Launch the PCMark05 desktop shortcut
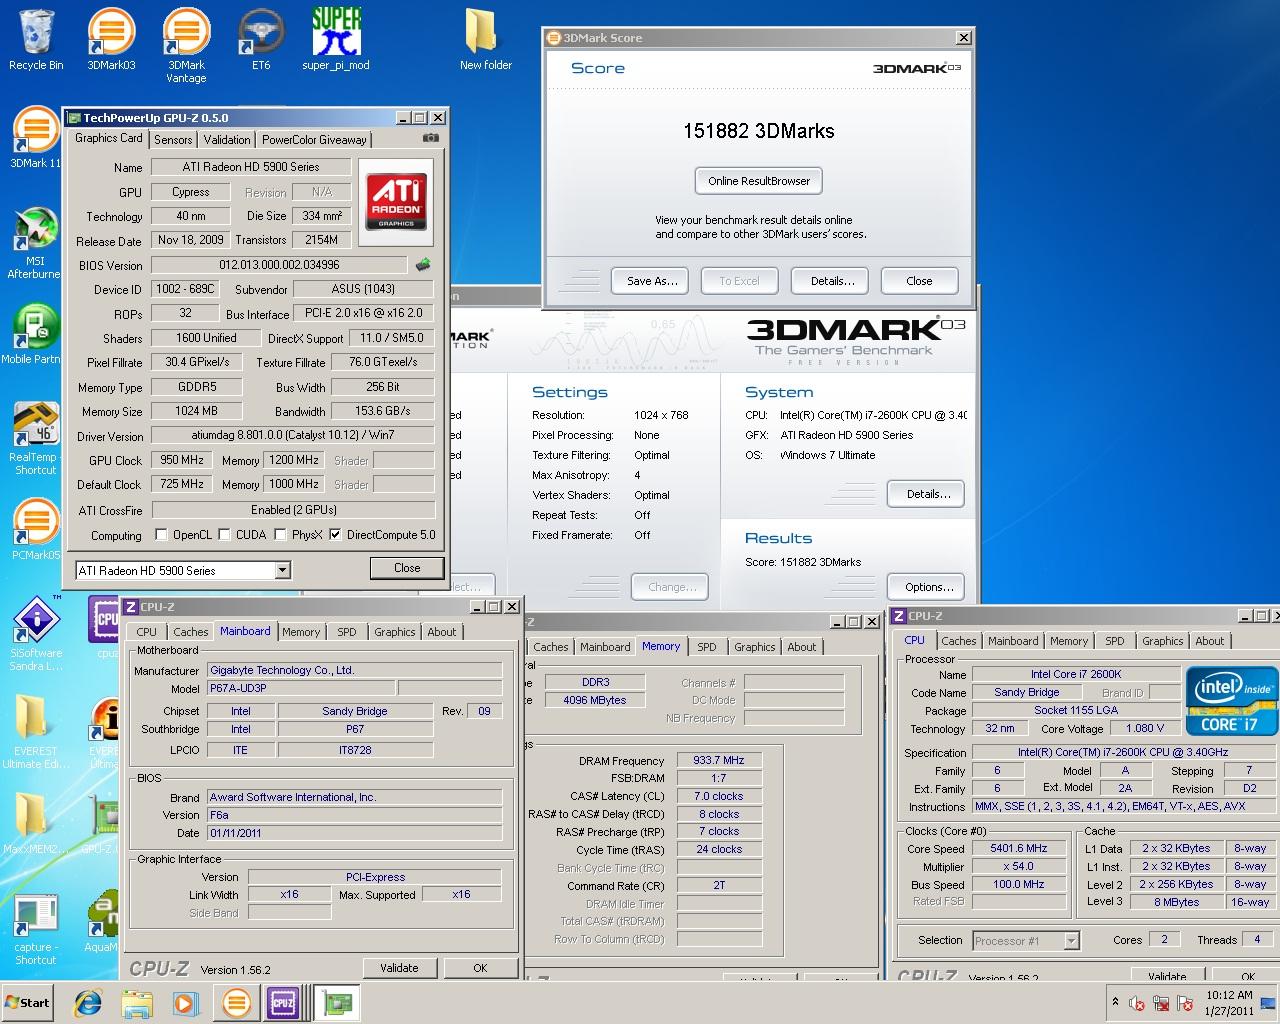1280x1024 pixels. coord(35,530)
